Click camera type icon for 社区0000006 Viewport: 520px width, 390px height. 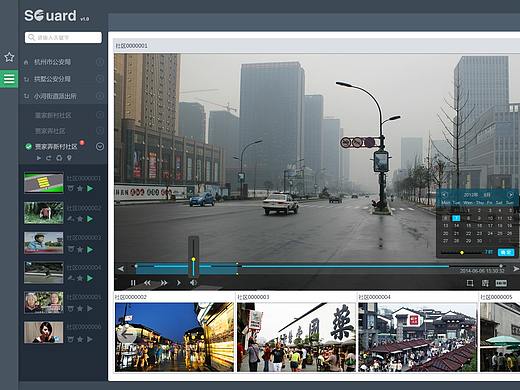coord(70,339)
